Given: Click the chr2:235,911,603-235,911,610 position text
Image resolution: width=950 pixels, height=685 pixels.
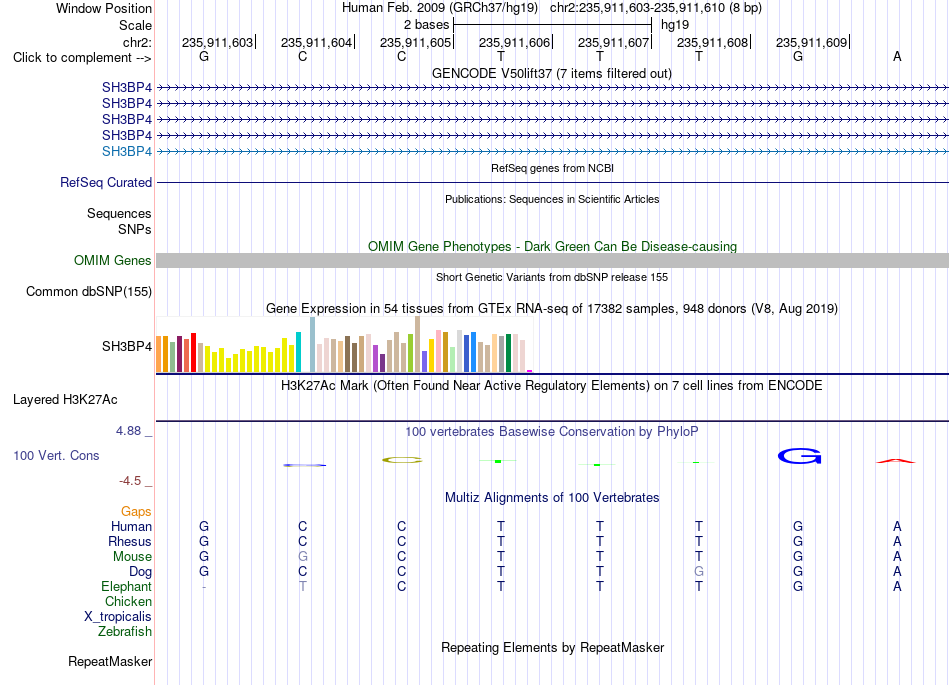Looking at the screenshot, I should tap(656, 8).
